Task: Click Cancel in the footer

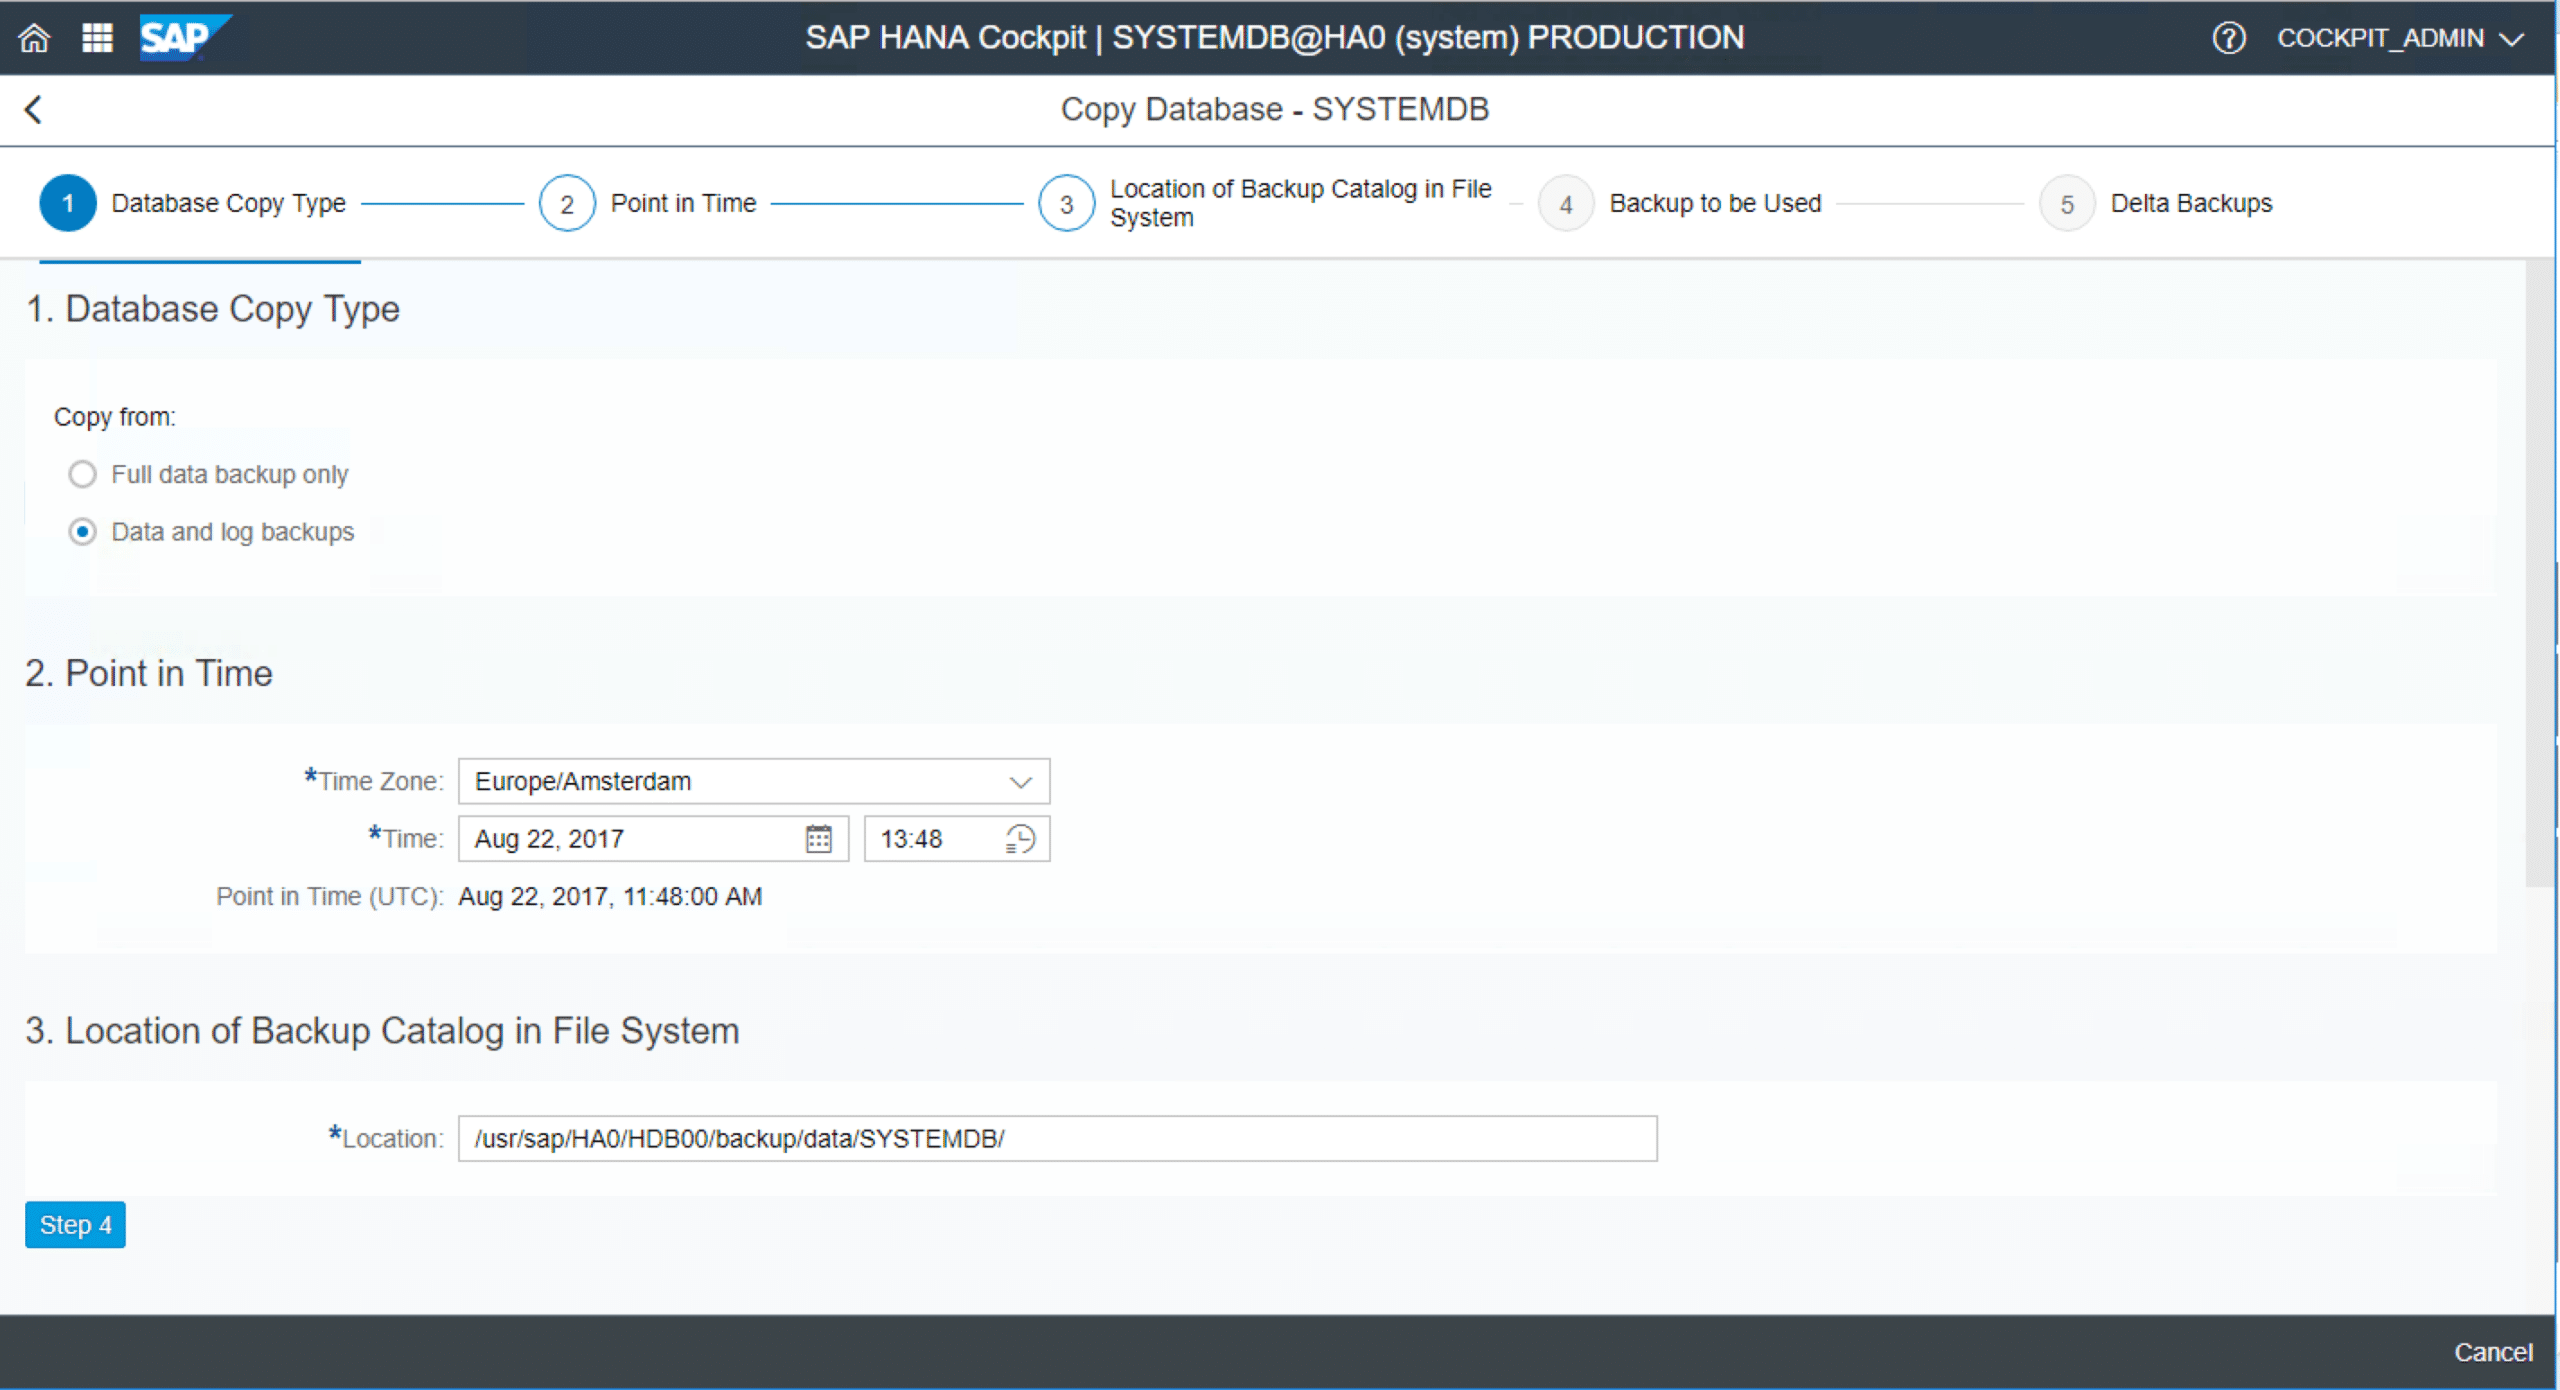Action: click(x=2492, y=1352)
